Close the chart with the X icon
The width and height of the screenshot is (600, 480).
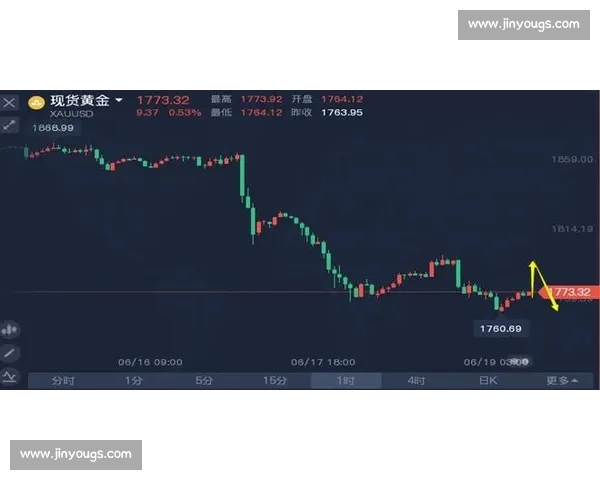tap(9, 103)
